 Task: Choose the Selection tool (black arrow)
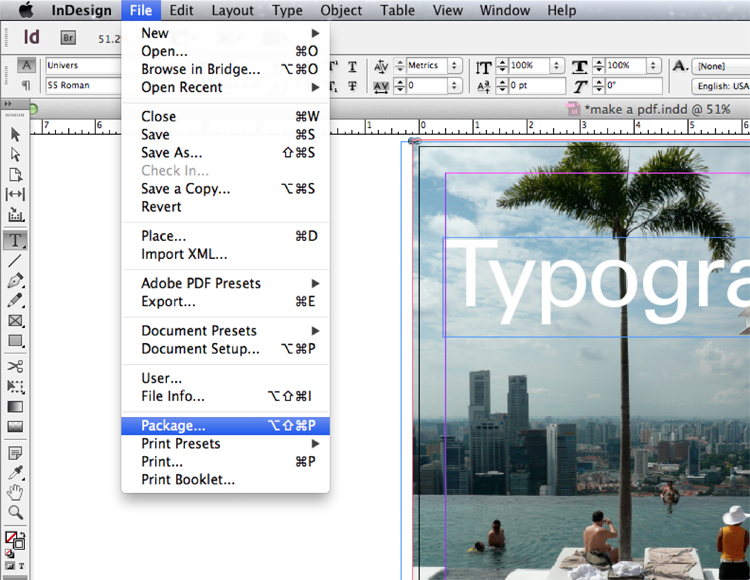click(x=15, y=134)
